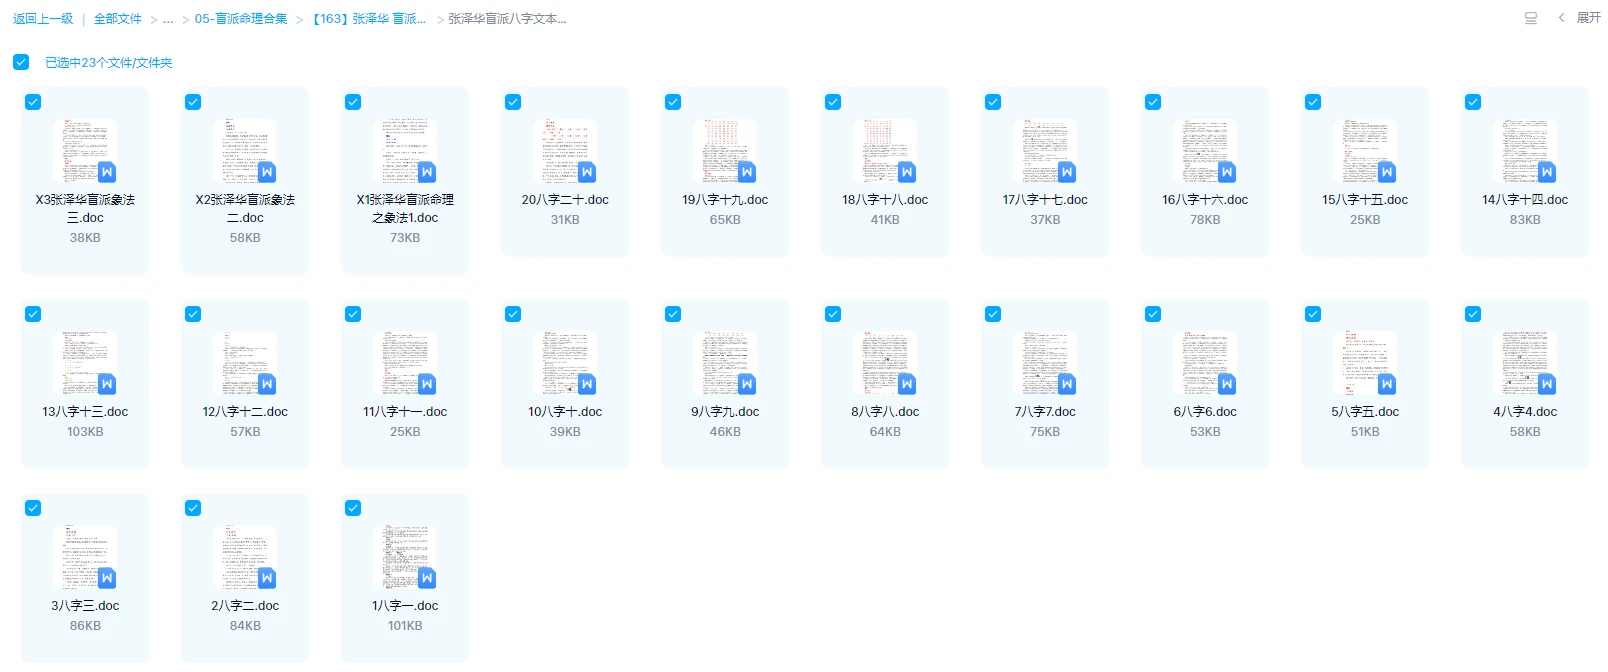Open the 6八字6.doc document icon
Viewport: 1608px width, 672px height.
[x=1205, y=363]
